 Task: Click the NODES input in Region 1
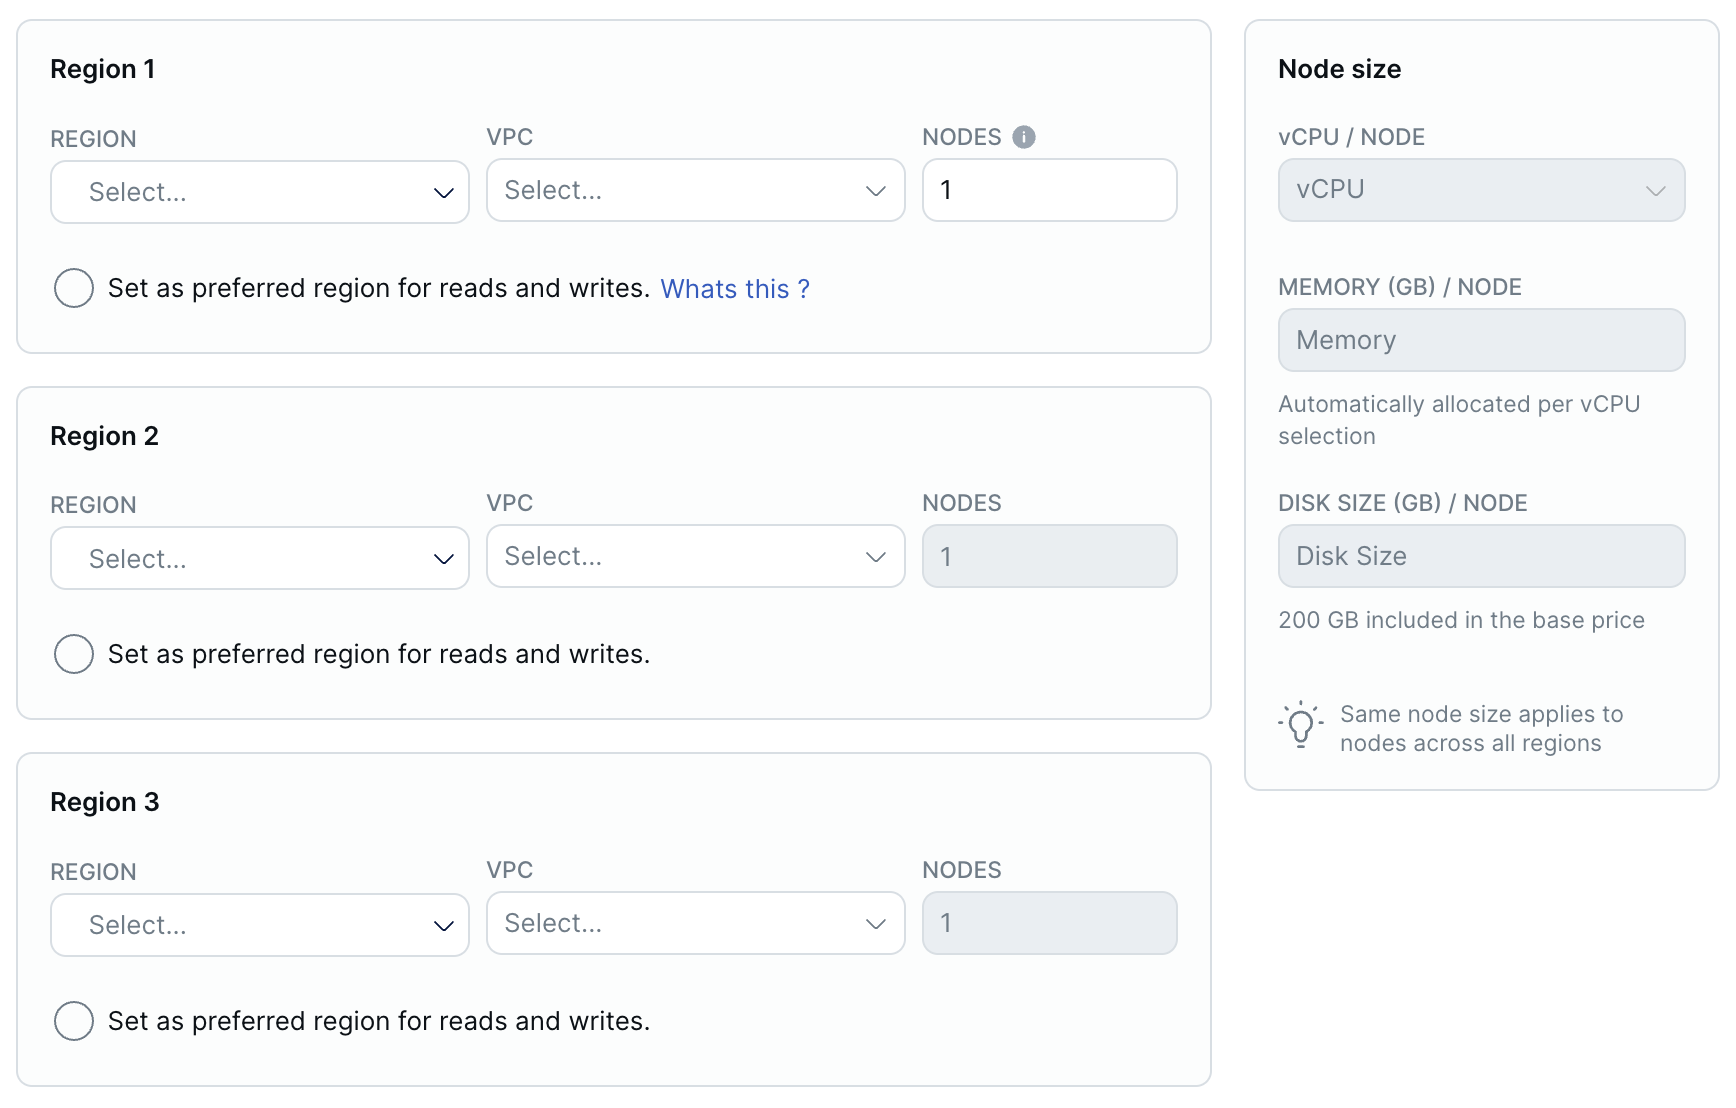tap(1049, 190)
